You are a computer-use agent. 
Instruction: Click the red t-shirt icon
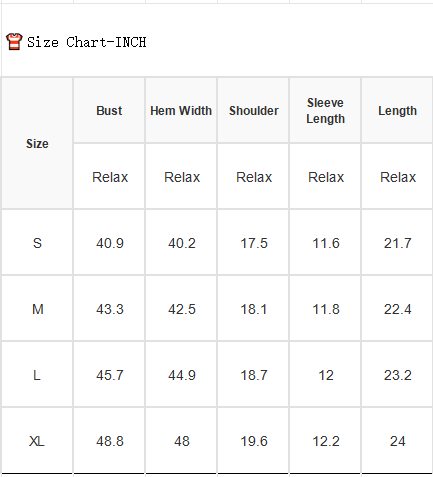pyautogui.click(x=14, y=42)
